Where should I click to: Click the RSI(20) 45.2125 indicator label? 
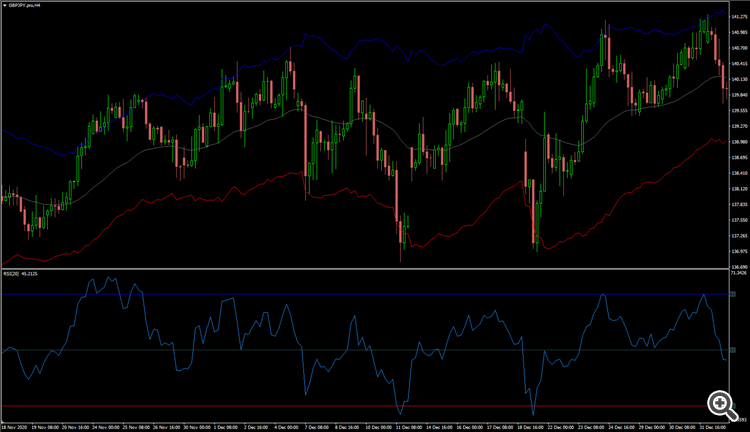pos(21,274)
